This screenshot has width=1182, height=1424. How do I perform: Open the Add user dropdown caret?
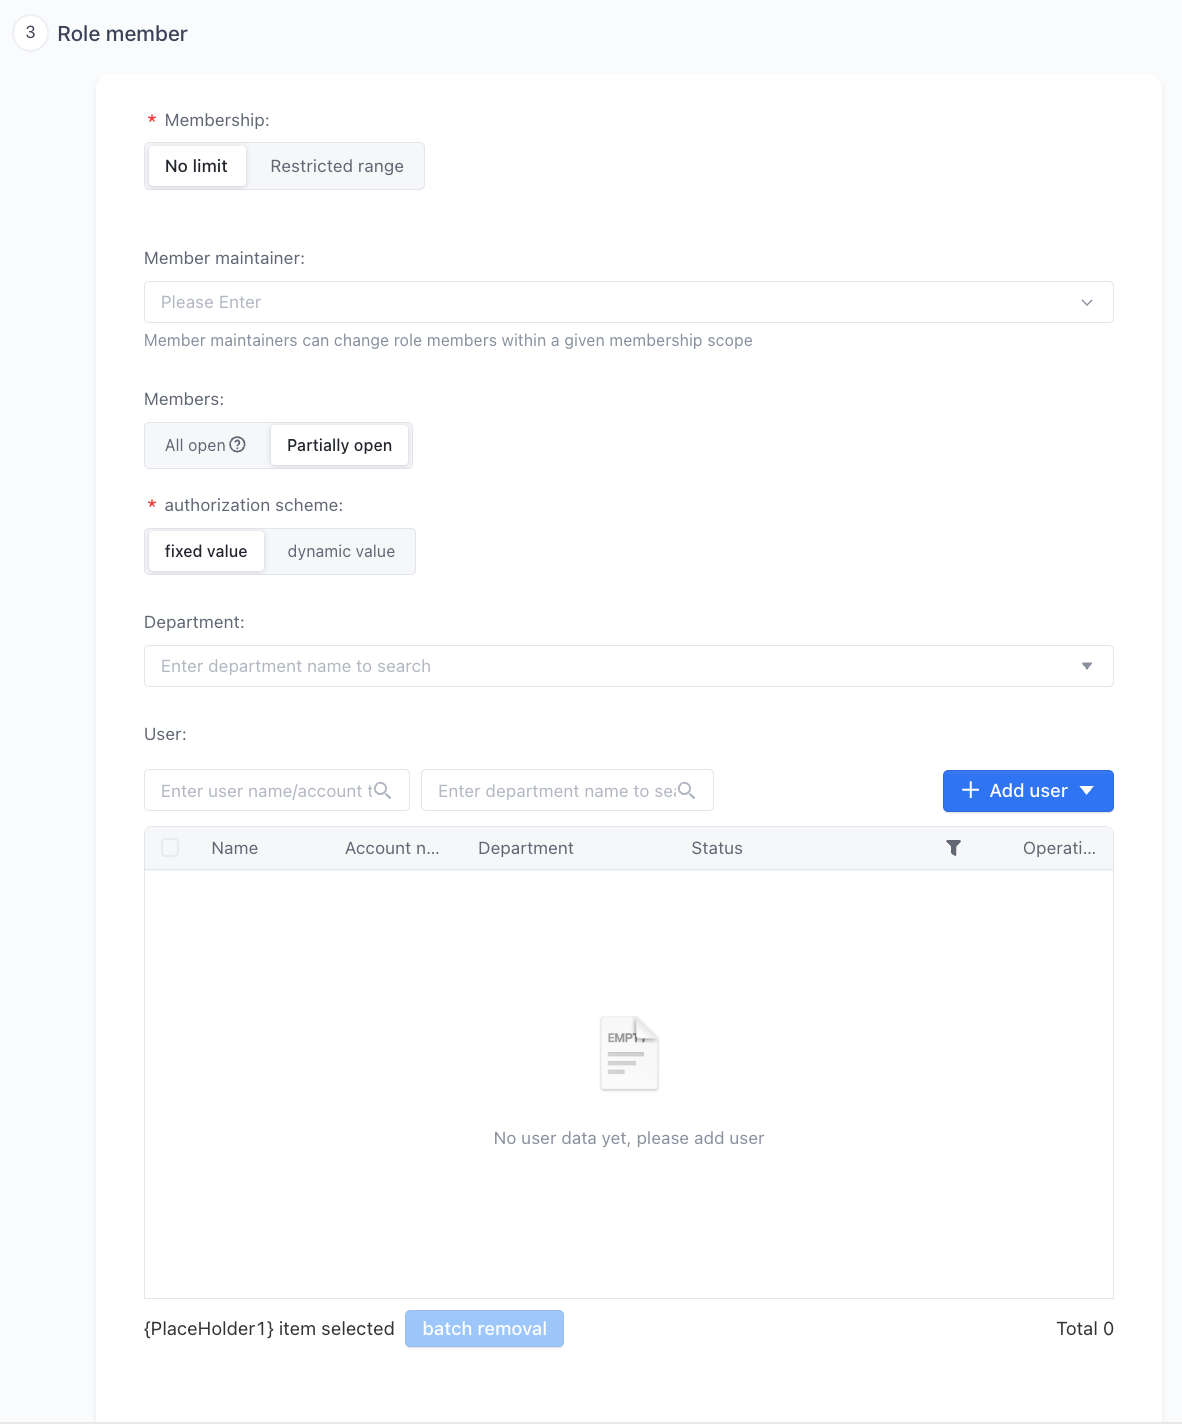1087,790
